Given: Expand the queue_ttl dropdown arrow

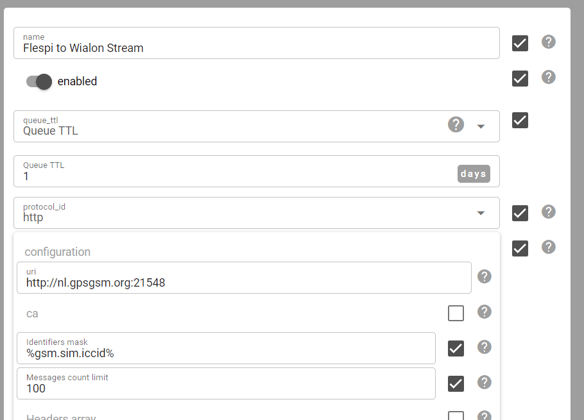Looking at the screenshot, I should (481, 127).
